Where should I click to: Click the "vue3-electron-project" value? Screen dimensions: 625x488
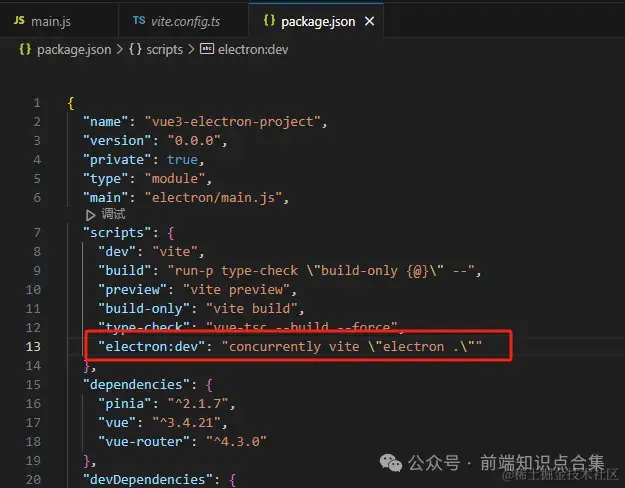(x=232, y=121)
